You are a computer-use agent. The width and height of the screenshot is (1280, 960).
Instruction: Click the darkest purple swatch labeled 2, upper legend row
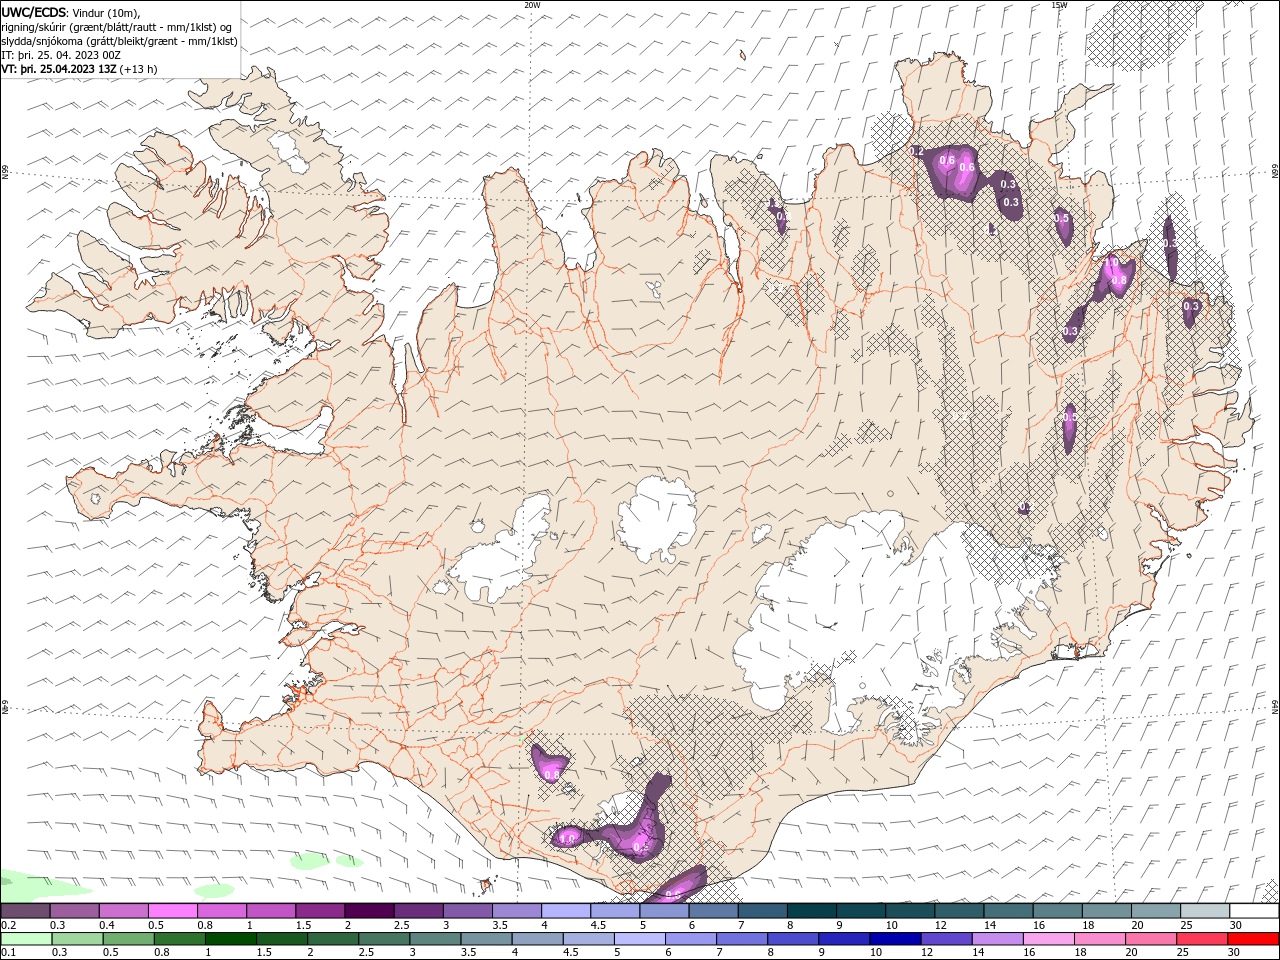click(x=369, y=911)
